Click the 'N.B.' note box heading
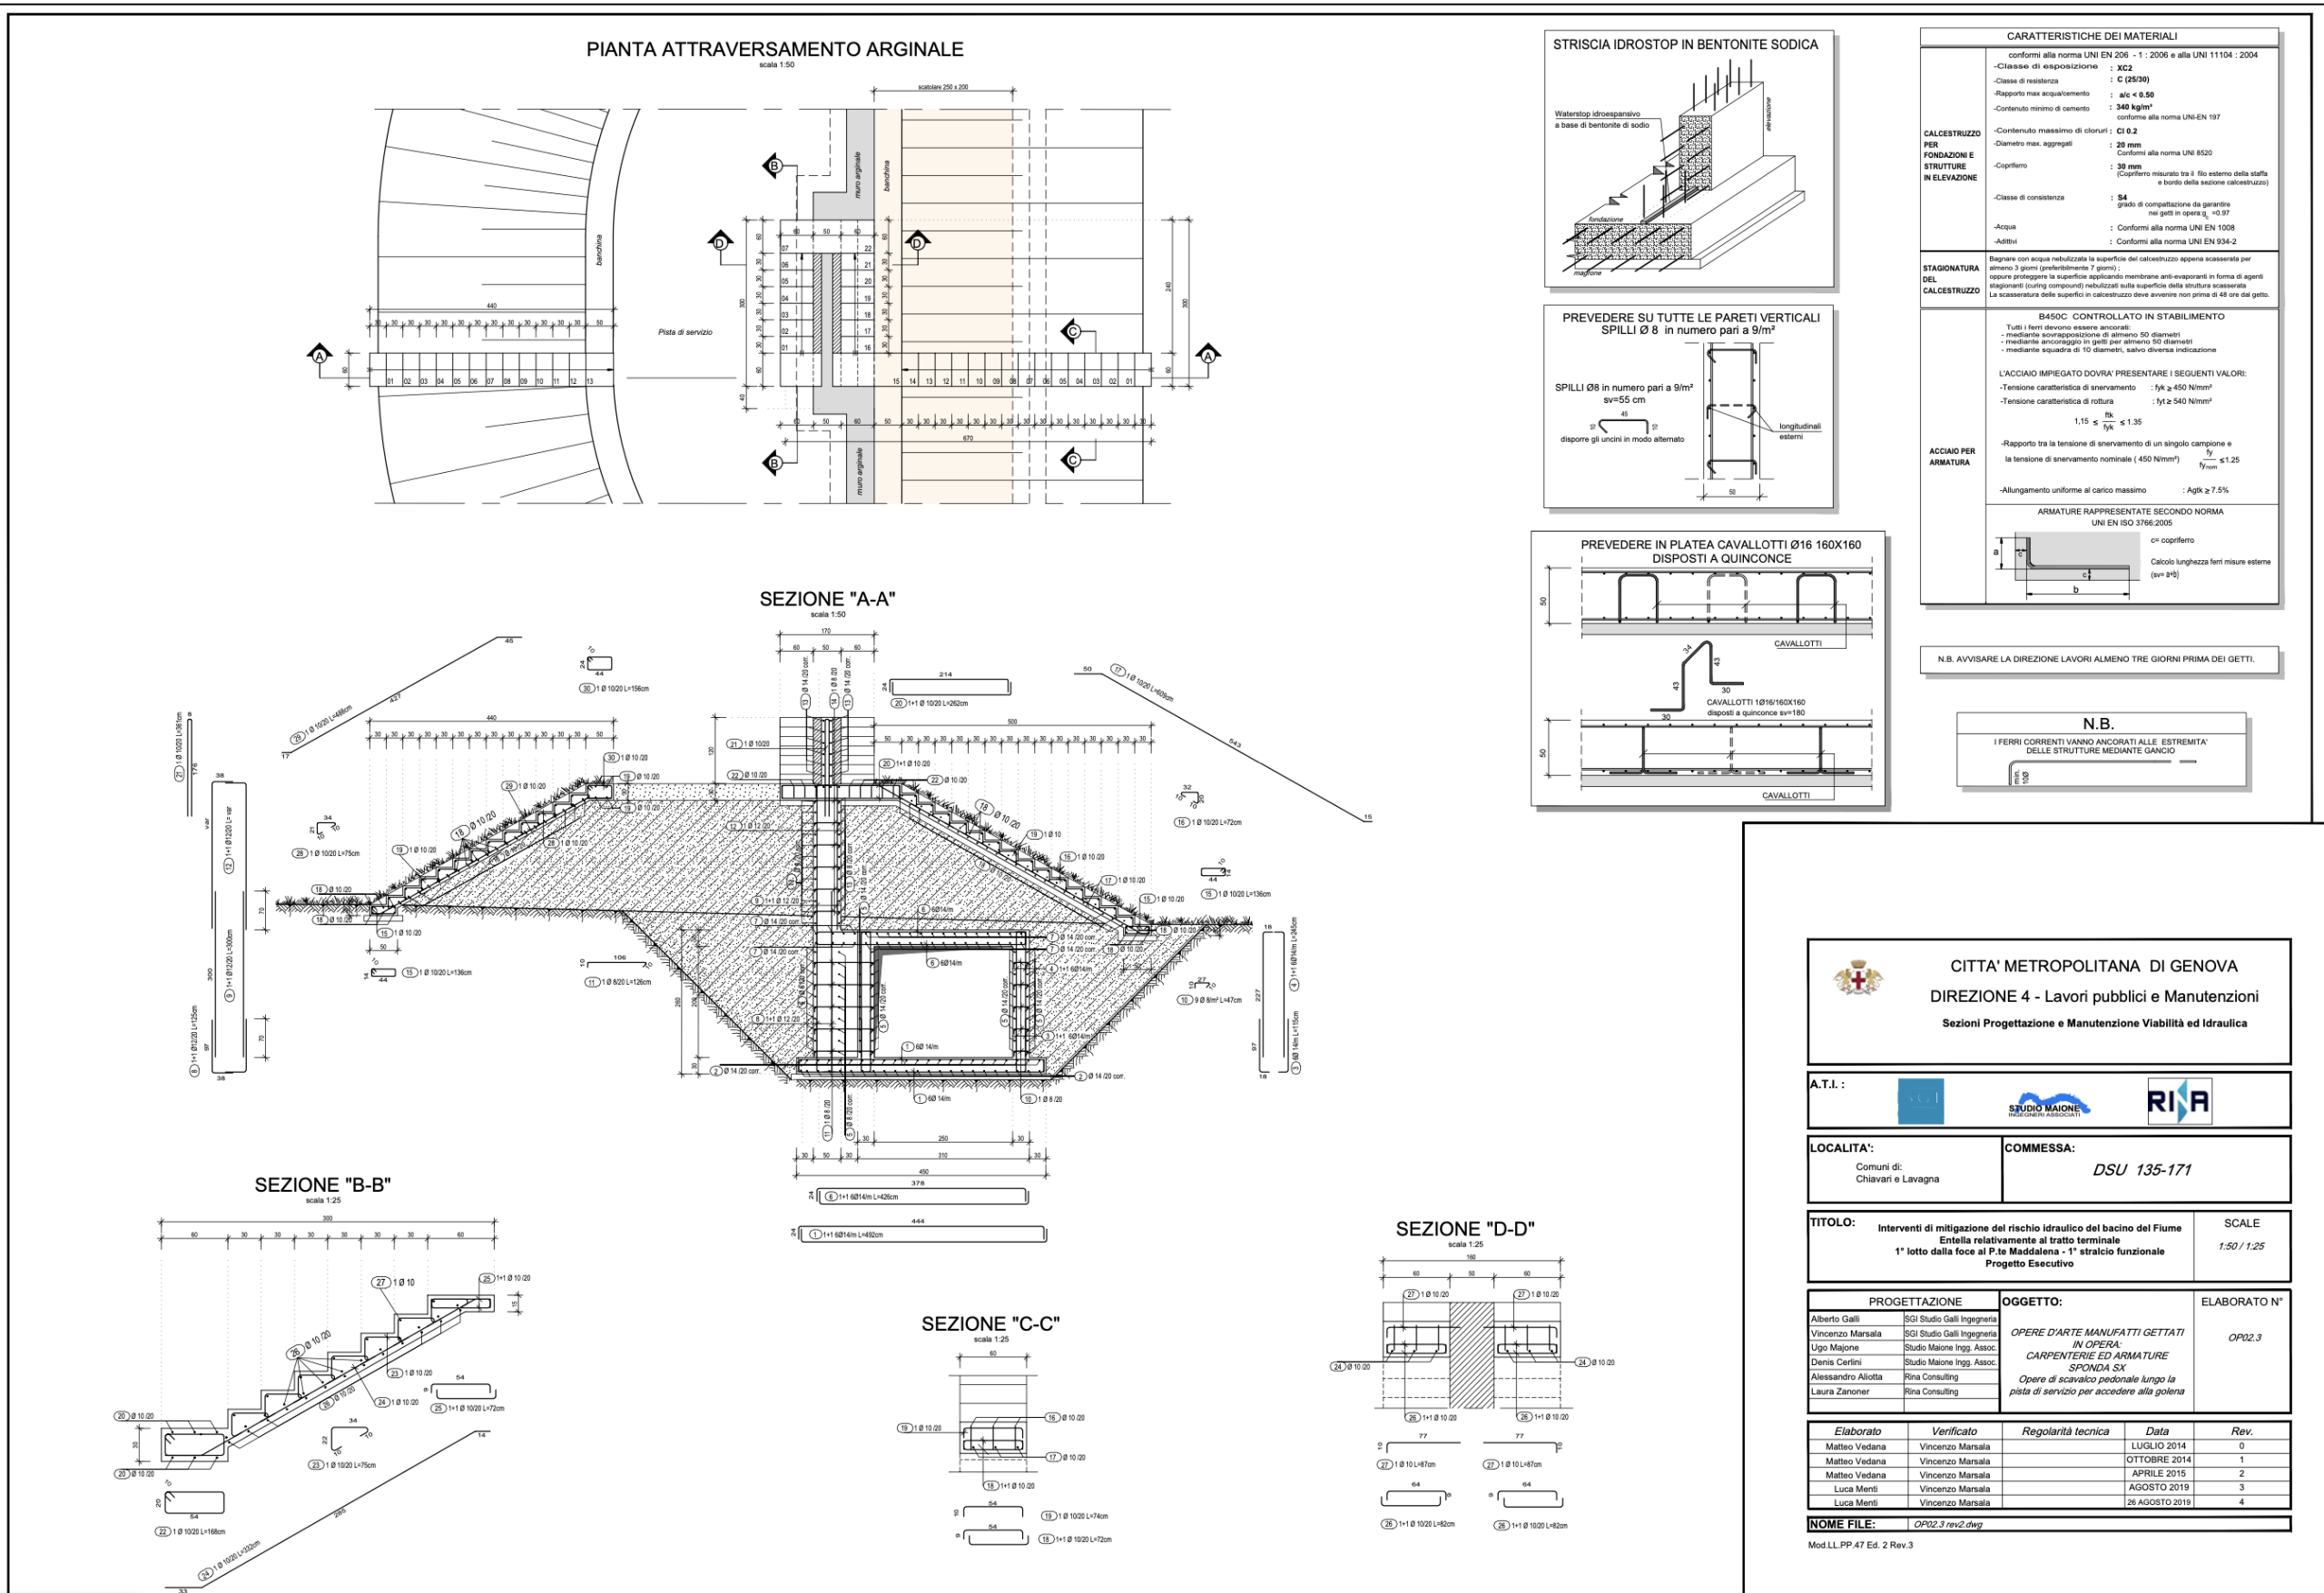 coord(2097,724)
